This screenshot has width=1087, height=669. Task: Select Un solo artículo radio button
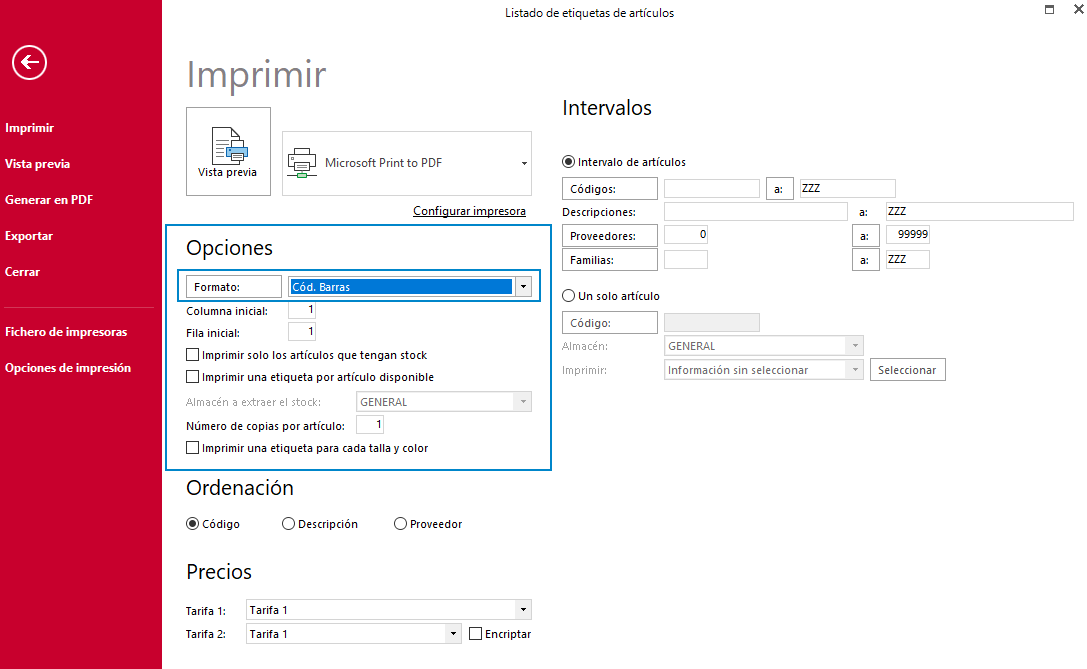coord(568,296)
